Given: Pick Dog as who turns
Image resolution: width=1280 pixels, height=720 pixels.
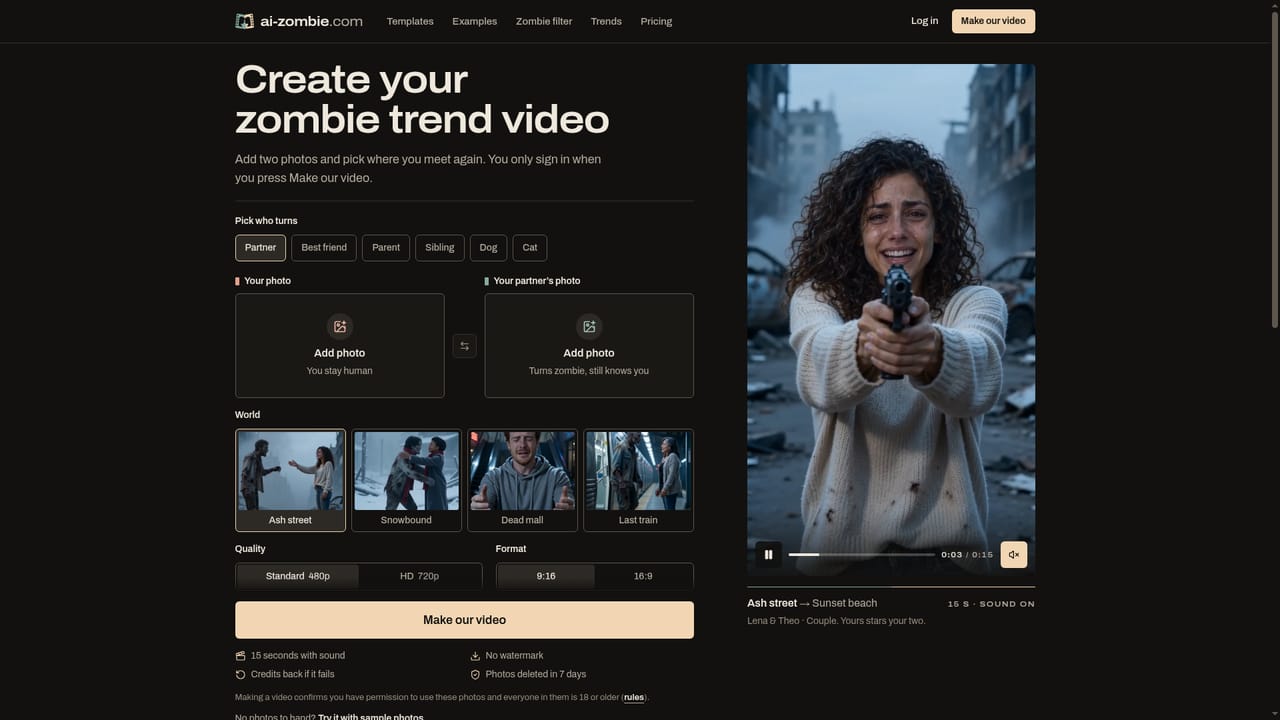Looking at the screenshot, I should 488,248.
